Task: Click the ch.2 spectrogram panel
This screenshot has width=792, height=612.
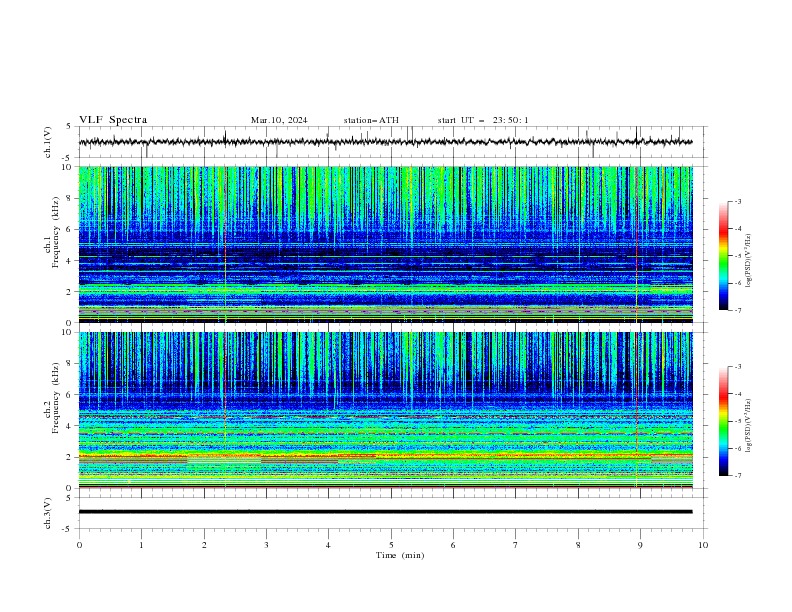Action: coord(385,410)
